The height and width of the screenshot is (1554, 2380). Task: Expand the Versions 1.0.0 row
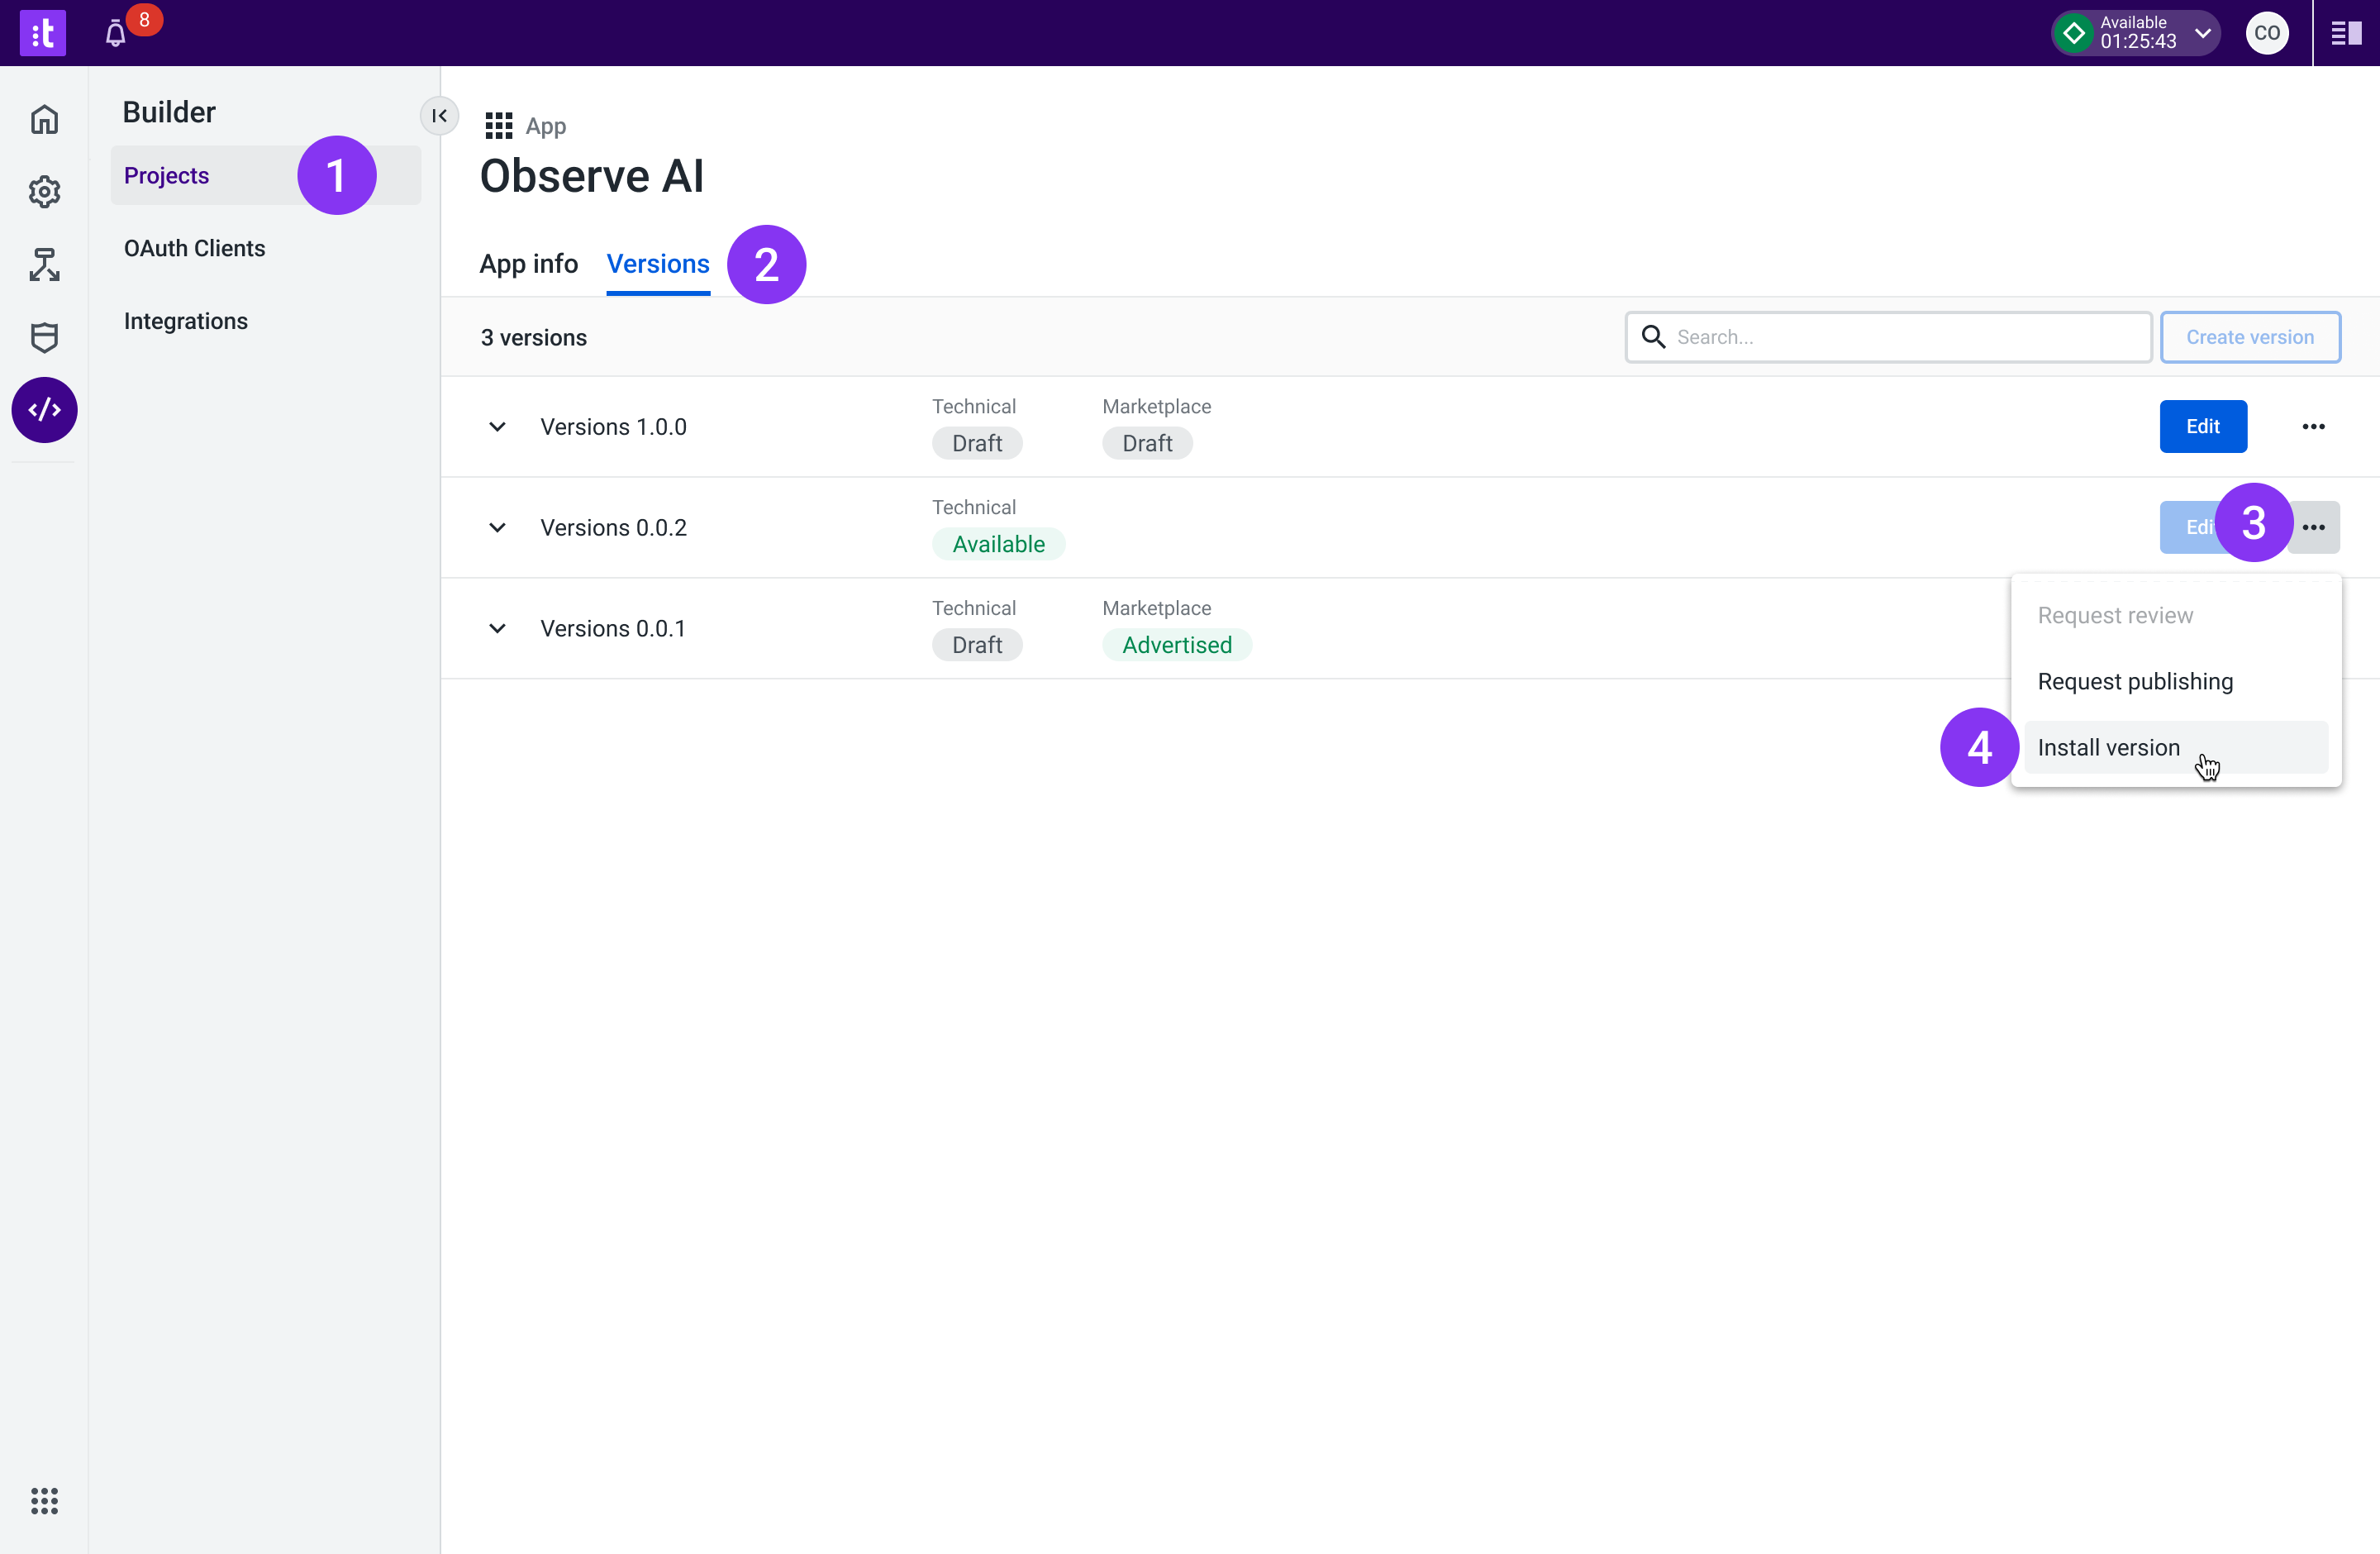tap(497, 427)
